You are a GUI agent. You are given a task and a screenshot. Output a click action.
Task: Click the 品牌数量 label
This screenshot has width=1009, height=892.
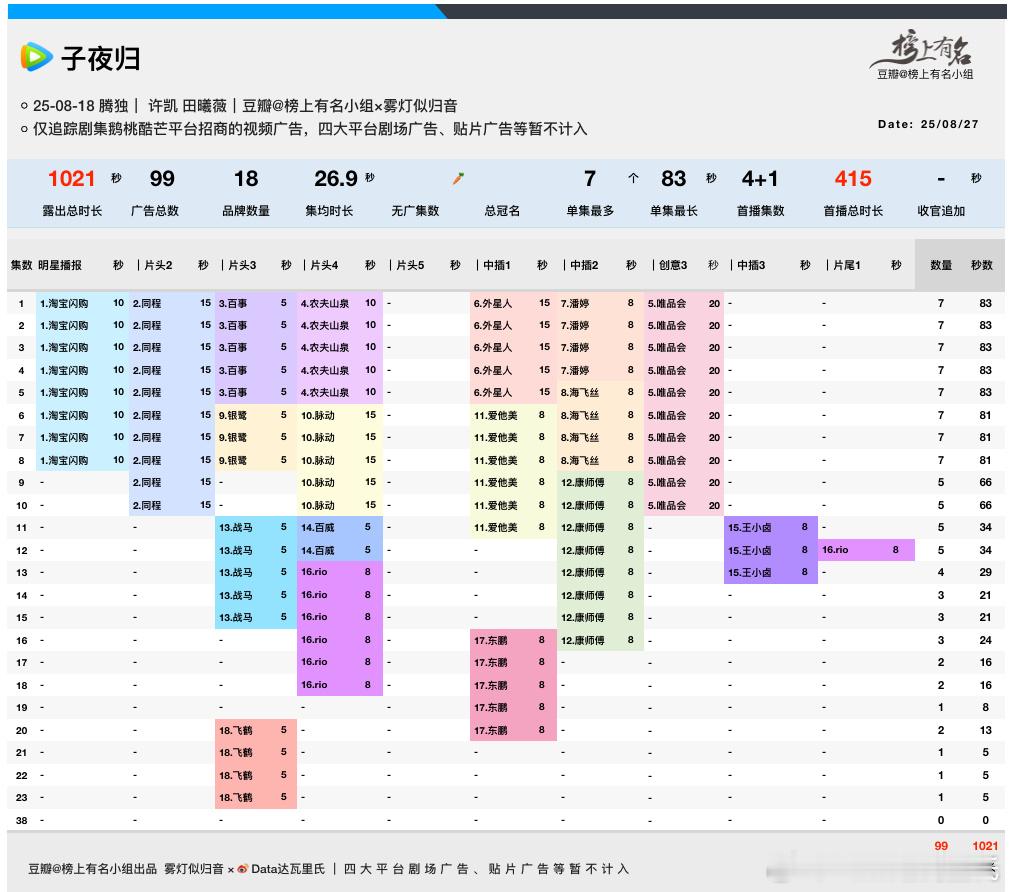[246, 211]
